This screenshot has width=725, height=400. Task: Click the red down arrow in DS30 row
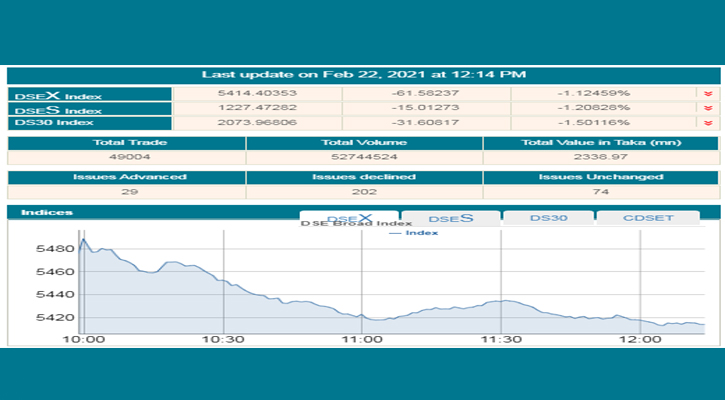click(708, 123)
